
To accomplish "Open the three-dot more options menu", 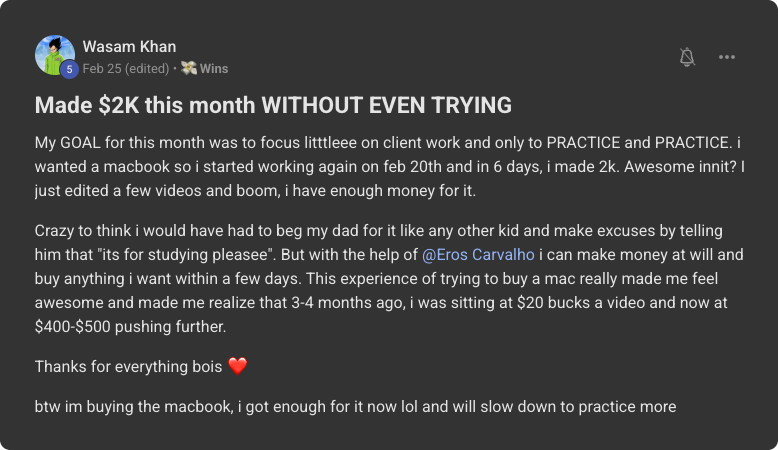I will (x=727, y=57).
